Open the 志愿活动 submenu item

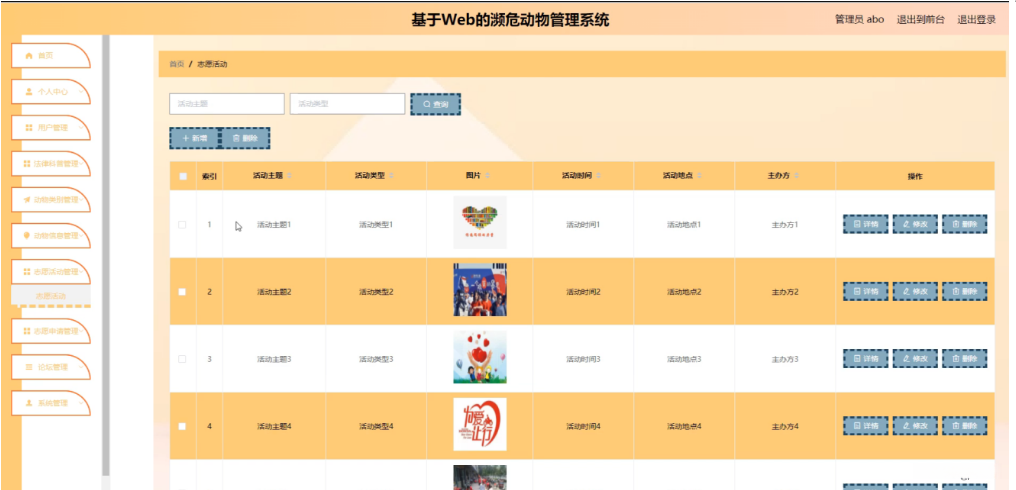click(51, 296)
